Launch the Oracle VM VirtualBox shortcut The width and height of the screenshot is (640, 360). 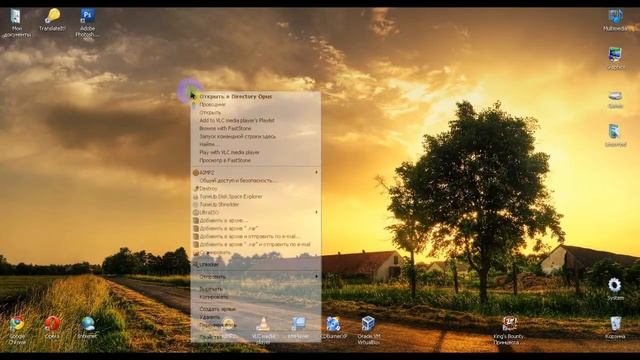click(369, 330)
